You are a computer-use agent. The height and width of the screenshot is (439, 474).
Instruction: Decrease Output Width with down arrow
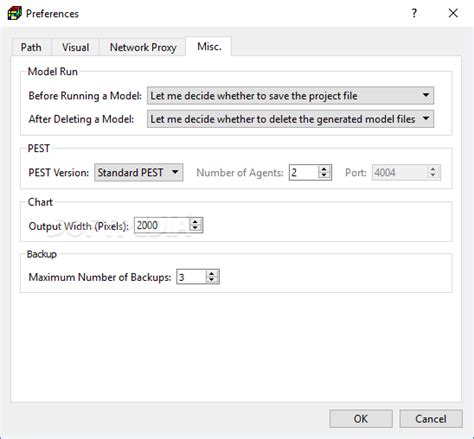(195, 229)
